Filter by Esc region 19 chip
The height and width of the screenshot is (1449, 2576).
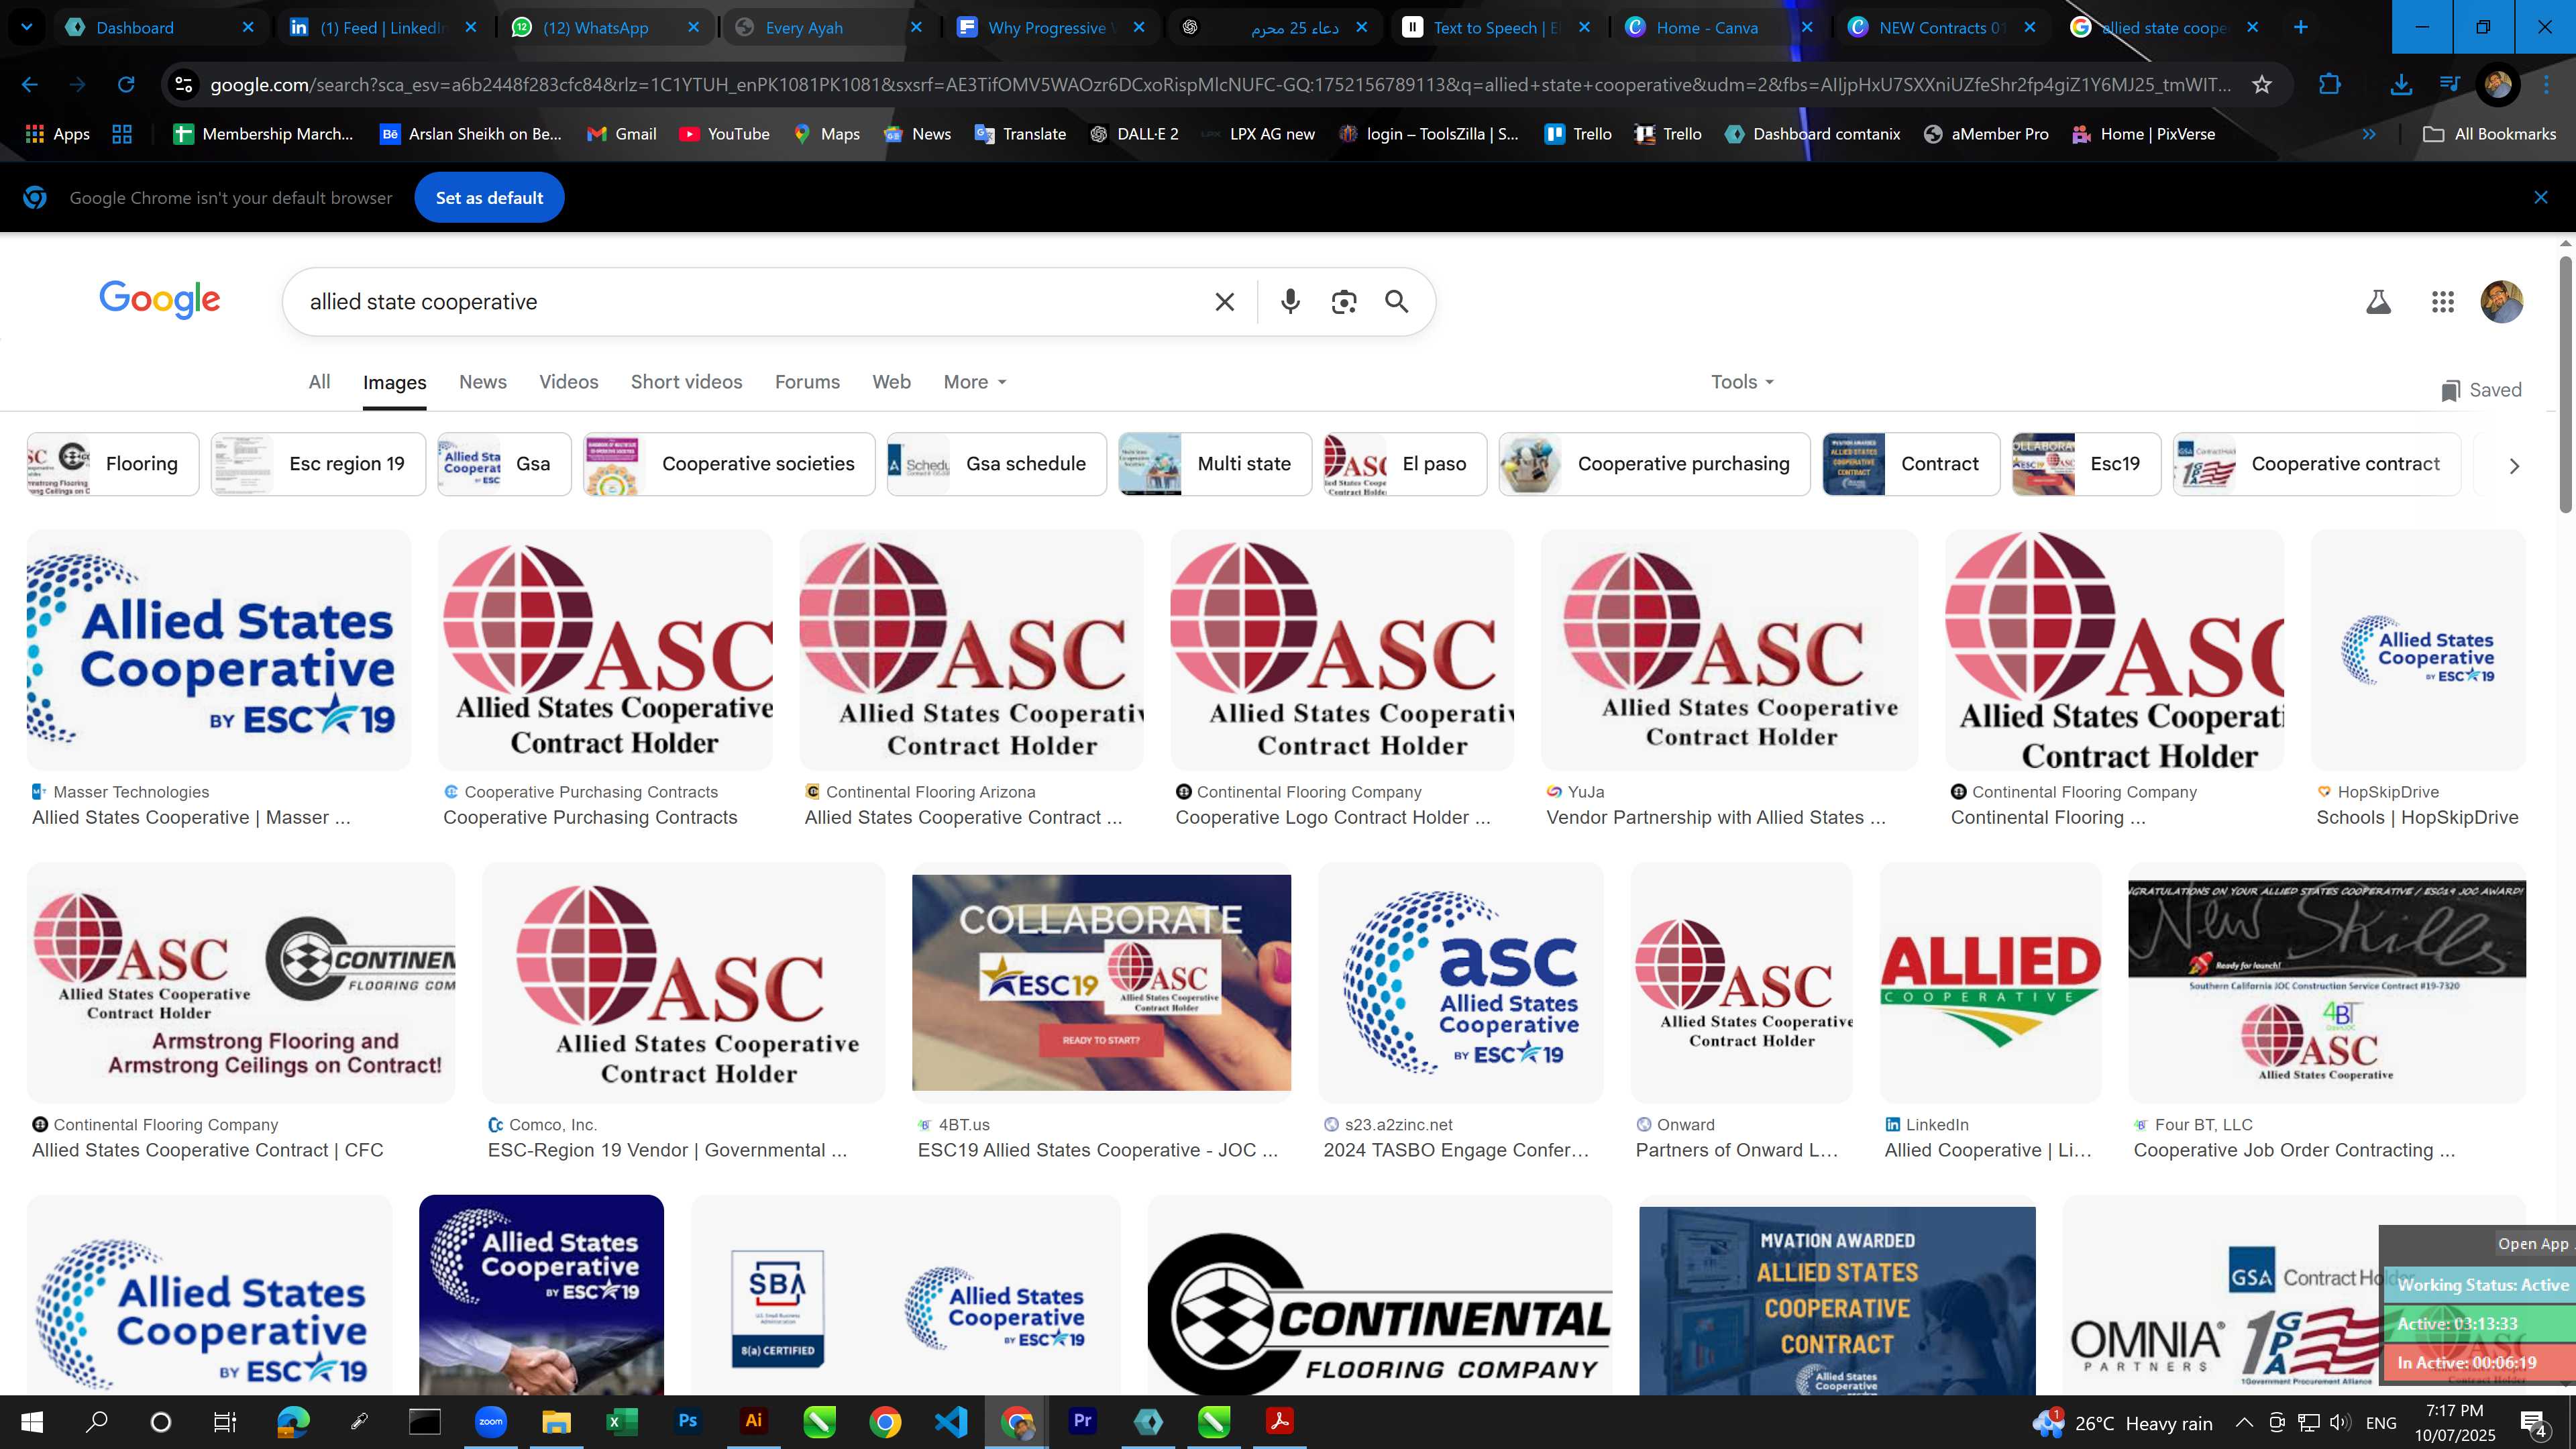click(318, 464)
